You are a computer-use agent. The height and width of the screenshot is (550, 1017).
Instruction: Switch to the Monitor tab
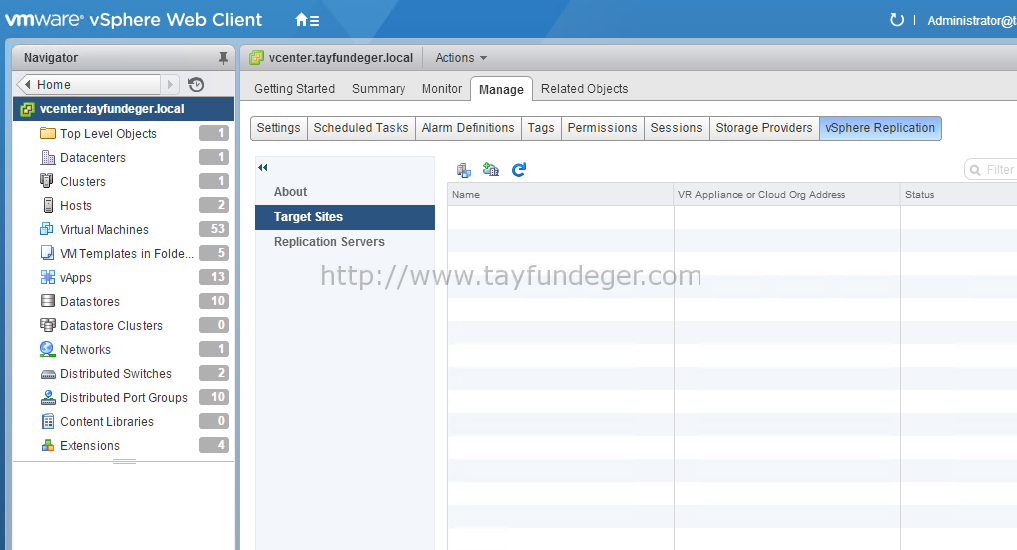442,89
